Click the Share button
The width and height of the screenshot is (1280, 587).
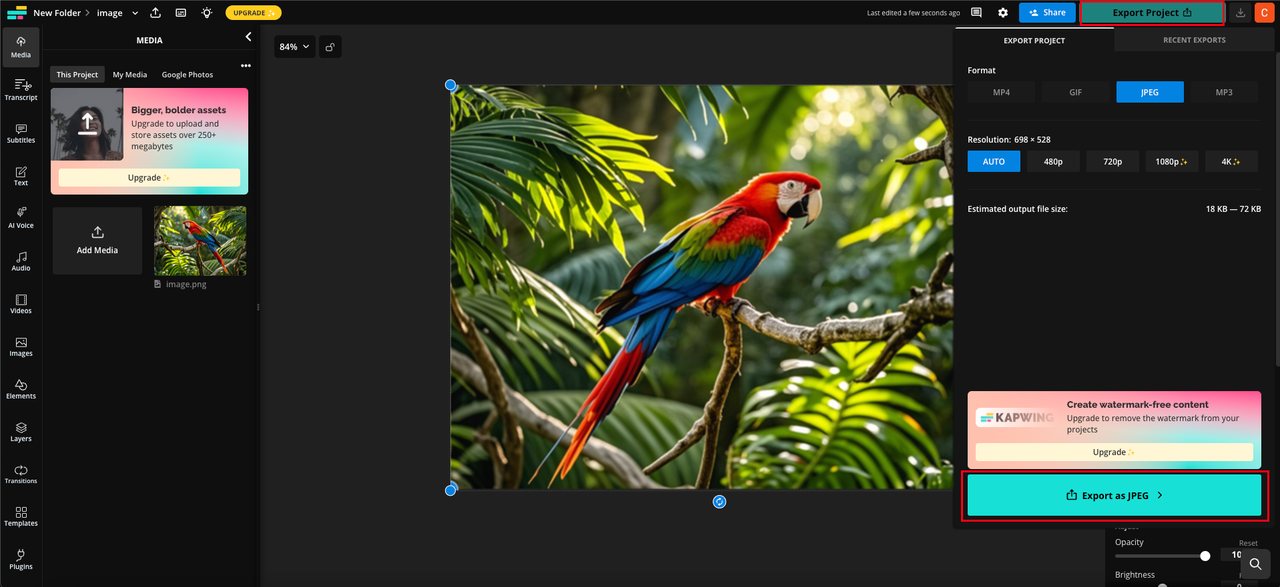(x=1047, y=13)
